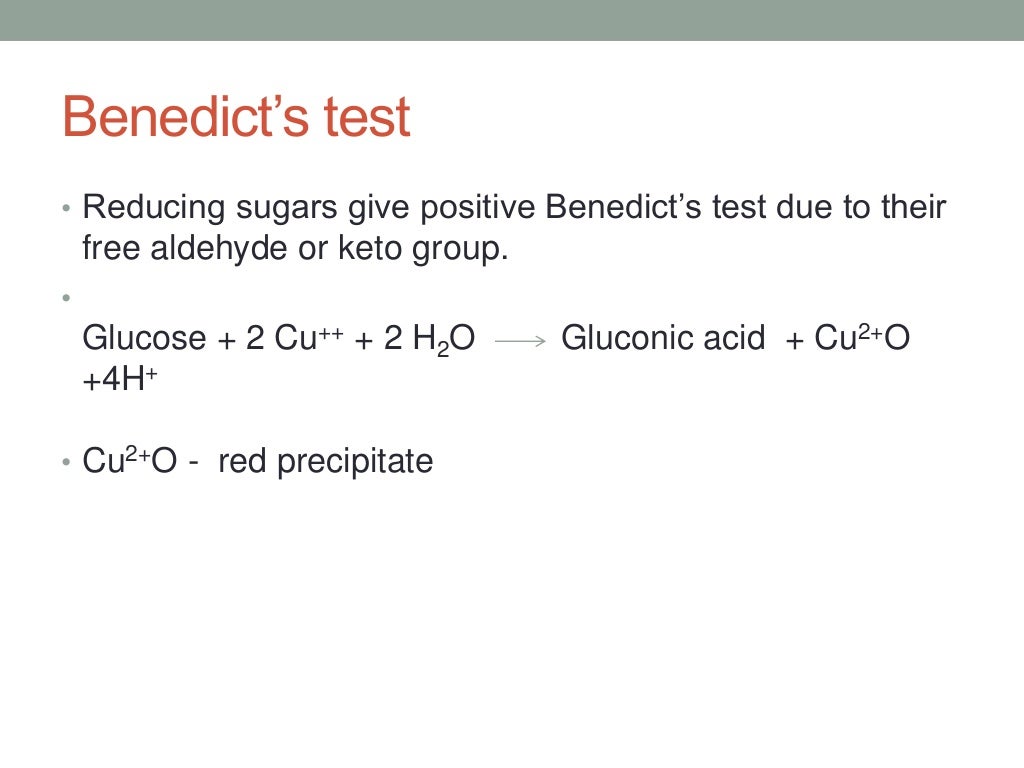The width and height of the screenshot is (1024, 768).
Task: Click the reaction arrow in the equation
Action: point(520,340)
